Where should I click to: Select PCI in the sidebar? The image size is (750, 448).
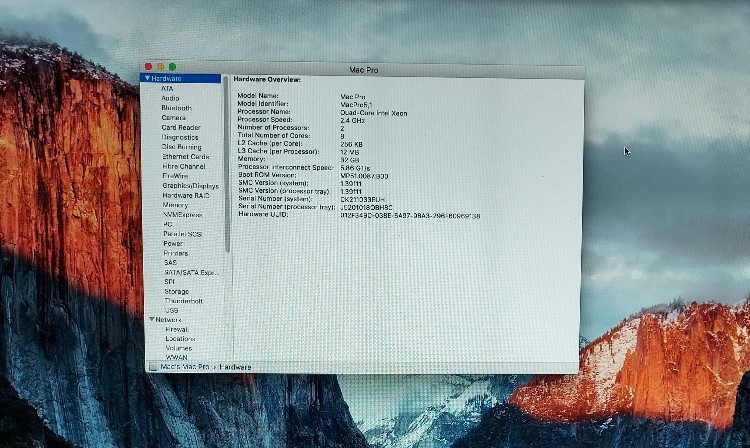168,224
